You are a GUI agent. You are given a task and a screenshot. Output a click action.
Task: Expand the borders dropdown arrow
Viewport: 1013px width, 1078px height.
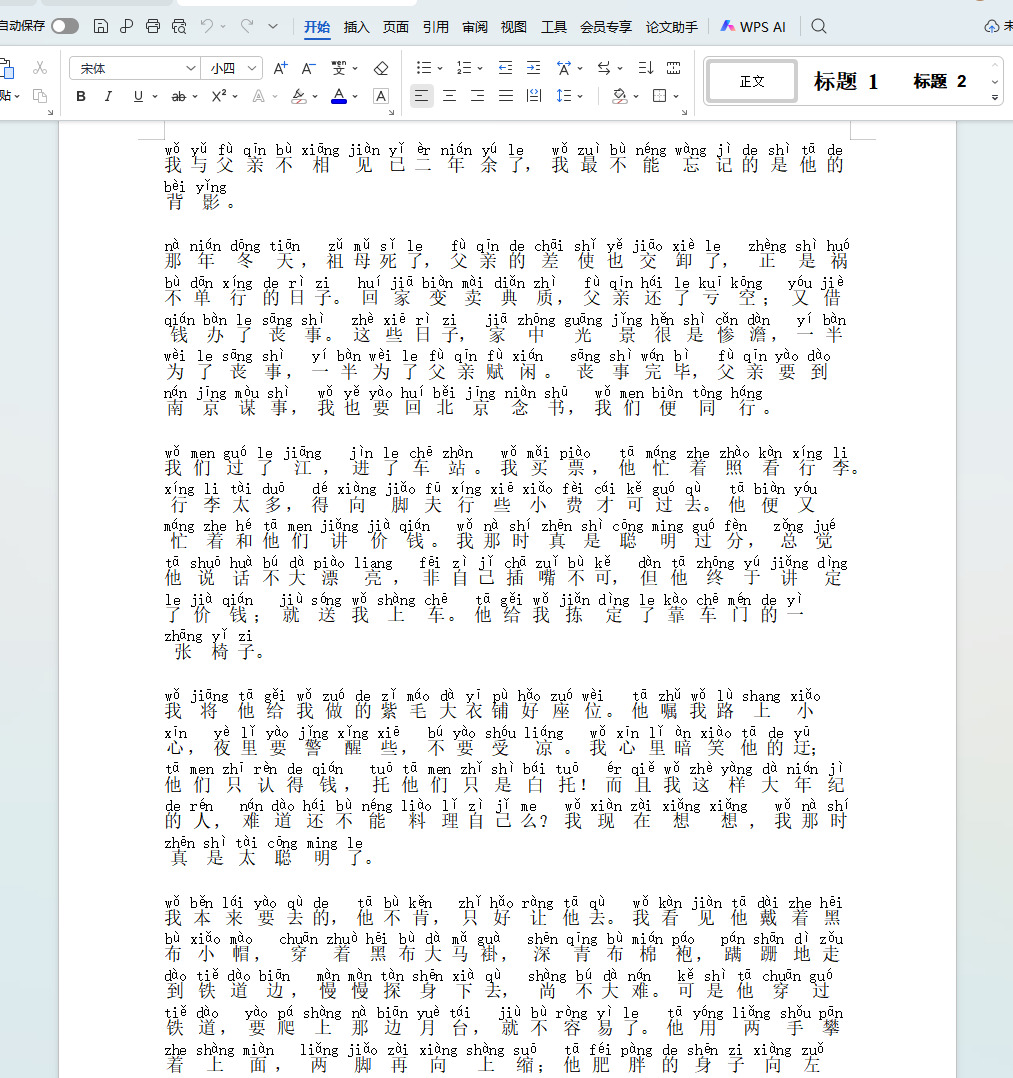pos(676,97)
